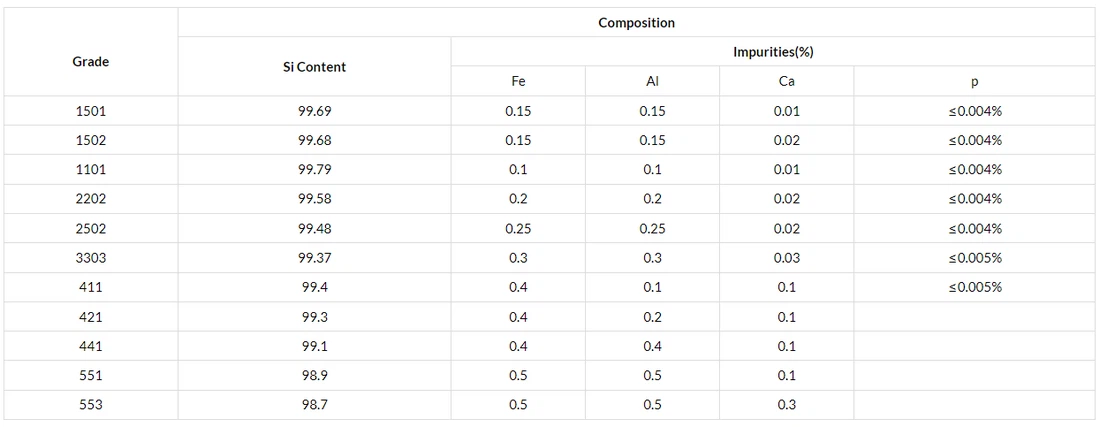This screenshot has height=427, width=1100.
Task: Click the Al impurity column header
Action: 652,82
